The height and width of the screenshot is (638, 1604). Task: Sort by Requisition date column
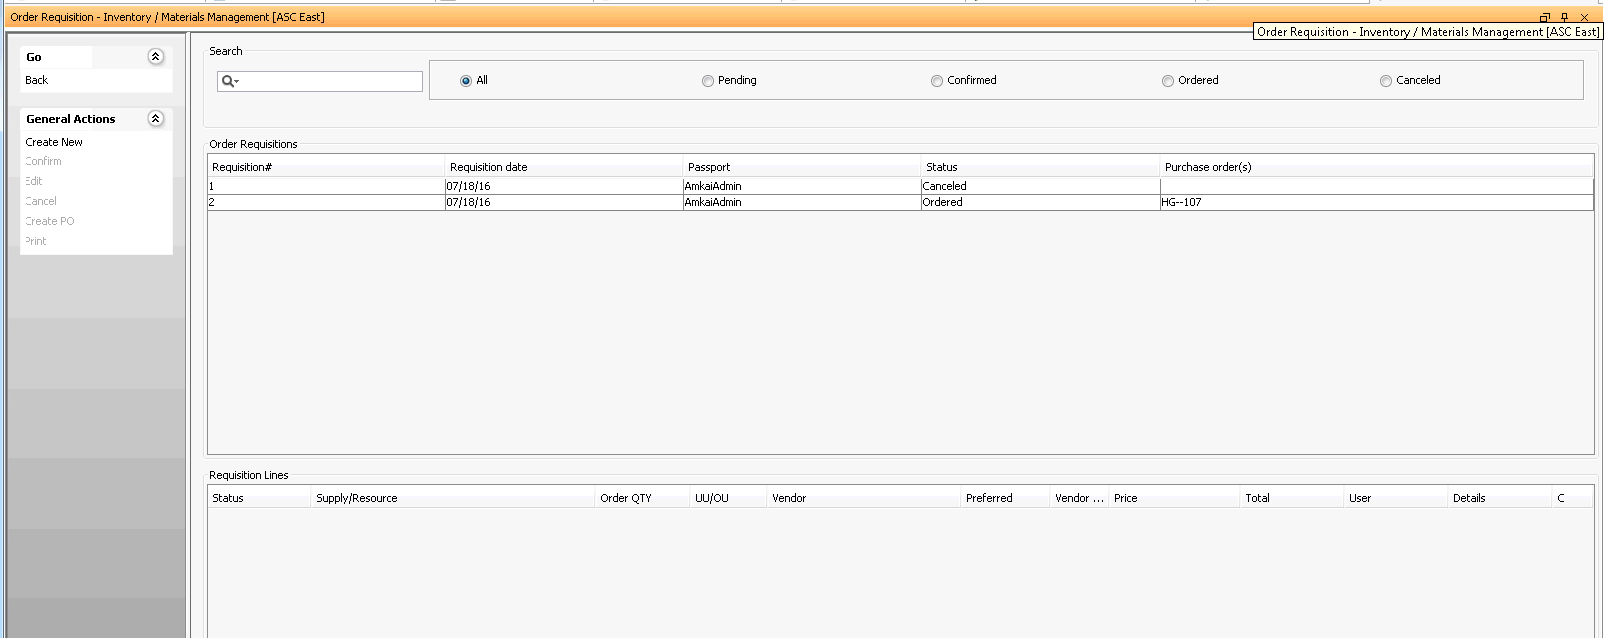[x=488, y=167]
